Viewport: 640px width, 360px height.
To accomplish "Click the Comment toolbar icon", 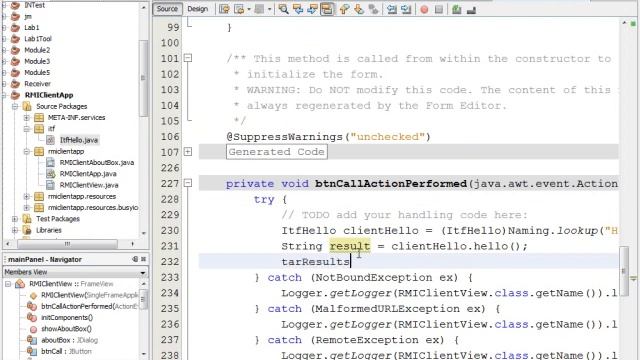I will 456,9.
